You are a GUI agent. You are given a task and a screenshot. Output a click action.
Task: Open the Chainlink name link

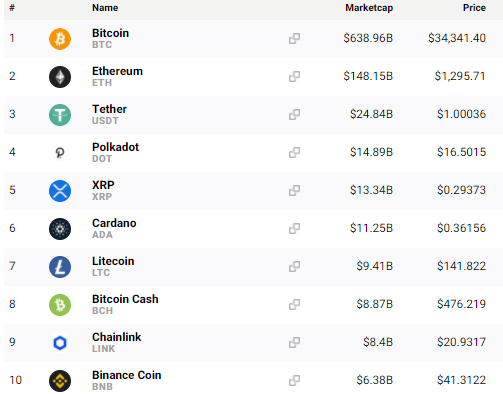(x=117, y=337)
